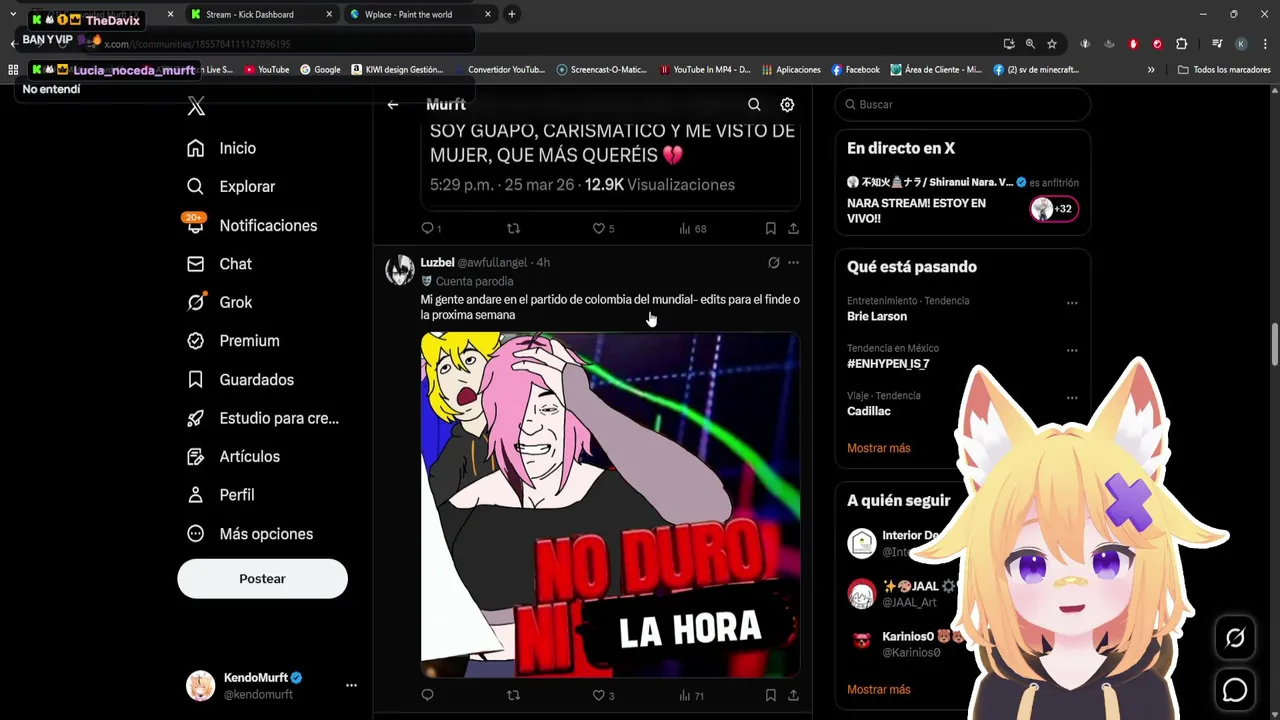Open Todos los marcadores folder
This screenshot has width=1280, height=720.
1224,70
